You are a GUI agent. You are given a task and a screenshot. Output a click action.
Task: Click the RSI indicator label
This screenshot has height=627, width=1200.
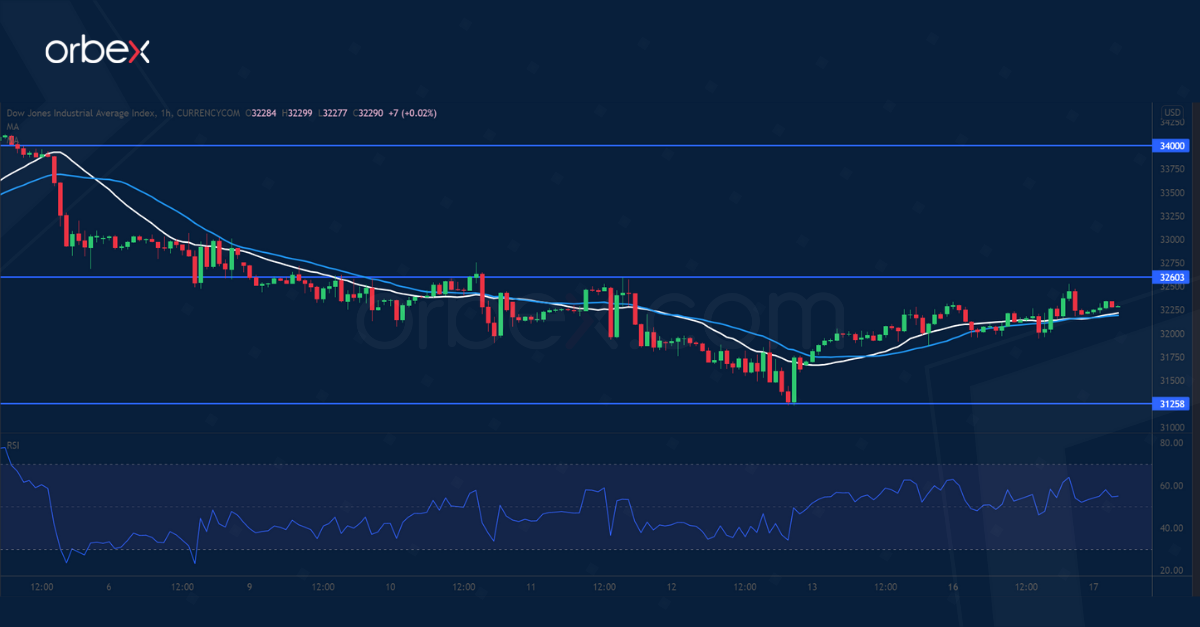pyautogui.click(x=14, y=444)
